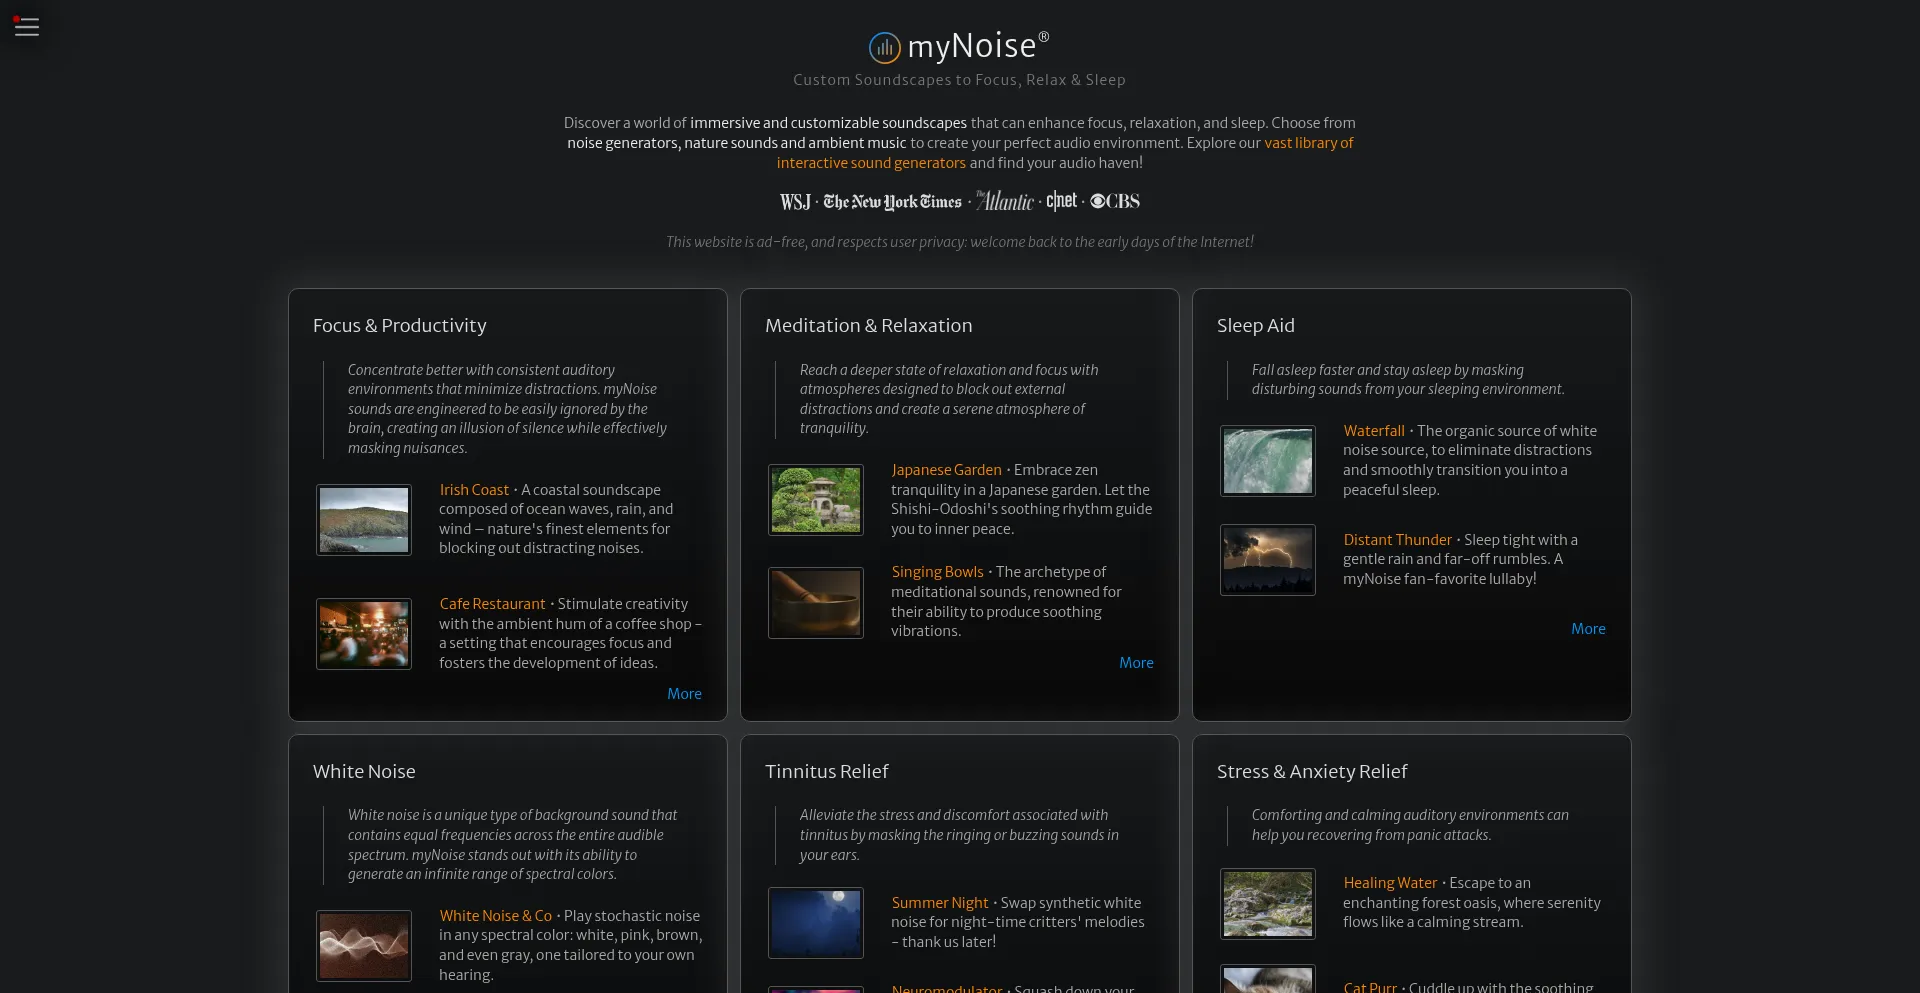This screenshot has width=1920, height=993.
Task: Click the Stress & Anxiety Relief heading
Action: (x=1311, y=772)
